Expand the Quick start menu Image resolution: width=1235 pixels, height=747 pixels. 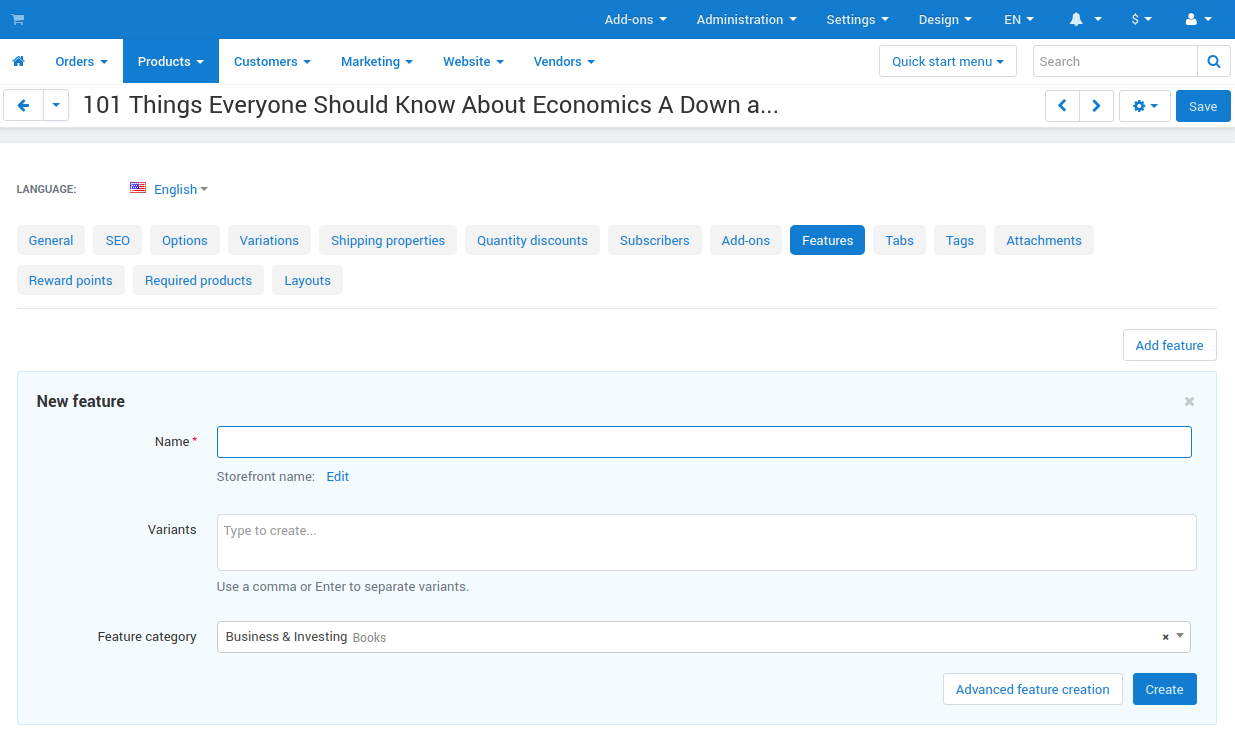pyautogui.click(x=948, y=61)
